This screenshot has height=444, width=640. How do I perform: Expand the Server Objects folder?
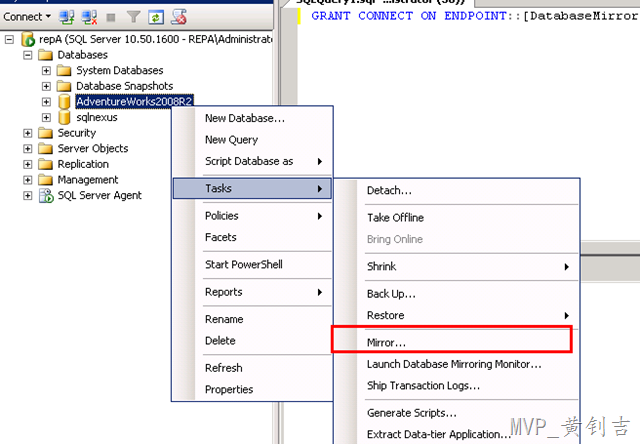pyautogui.click(x=27, y=149)
